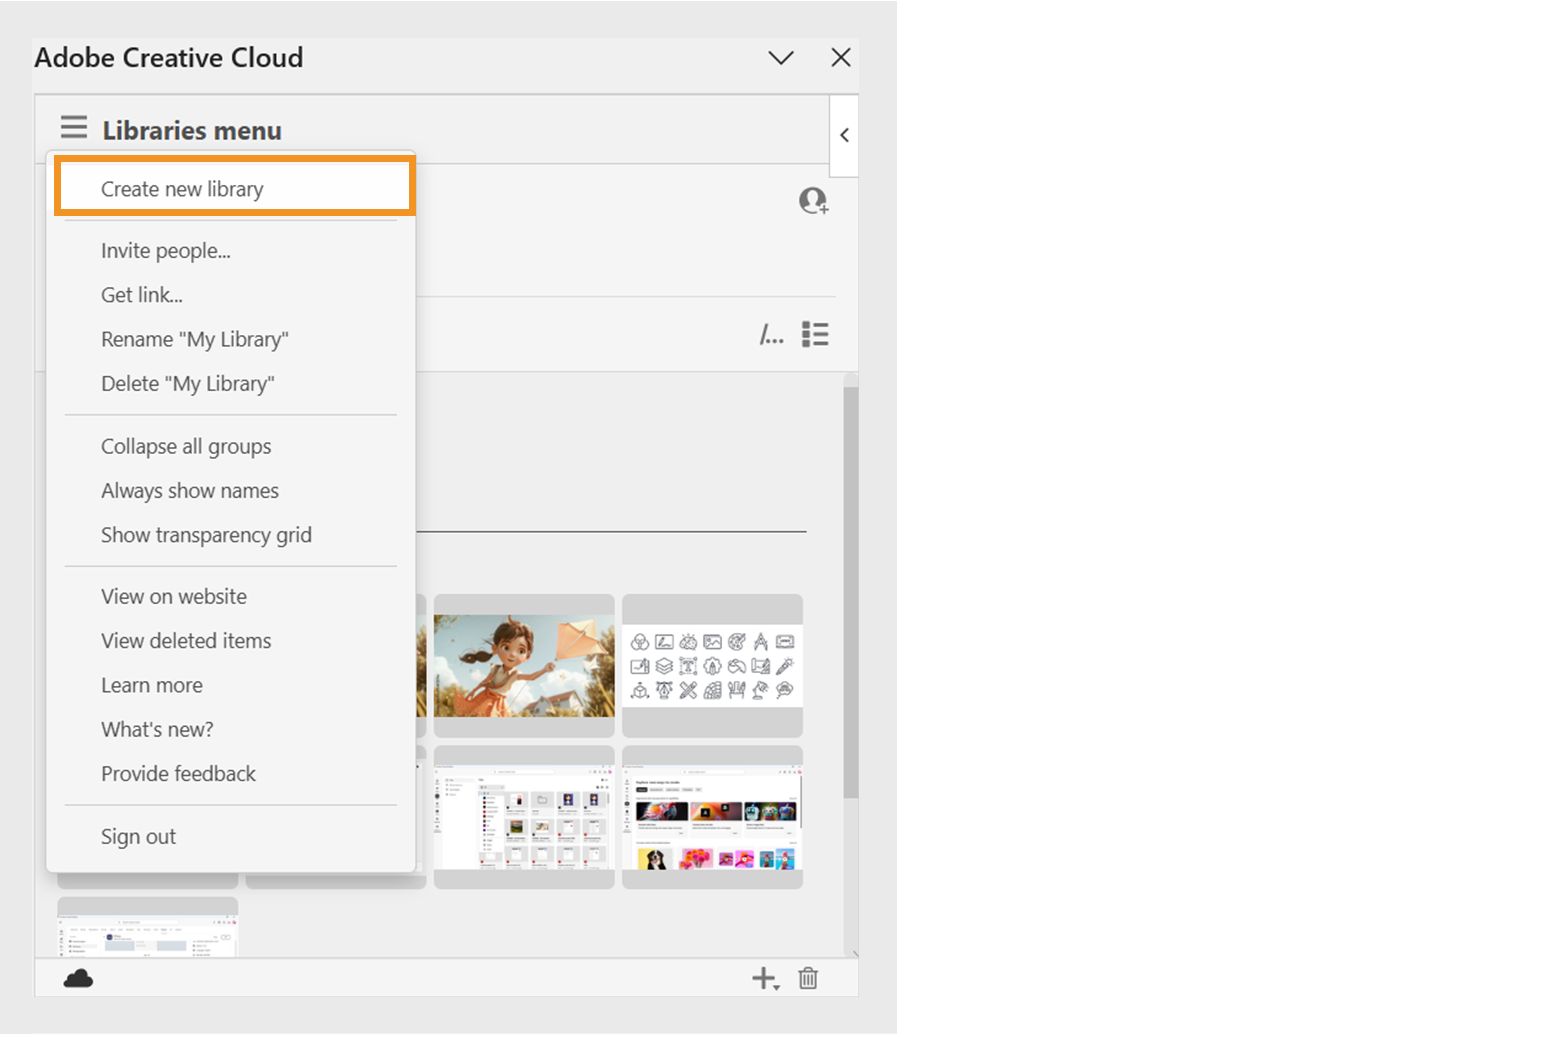Choose Provide feedback
Screen dimensions: 1552x1037
(231, 774)
